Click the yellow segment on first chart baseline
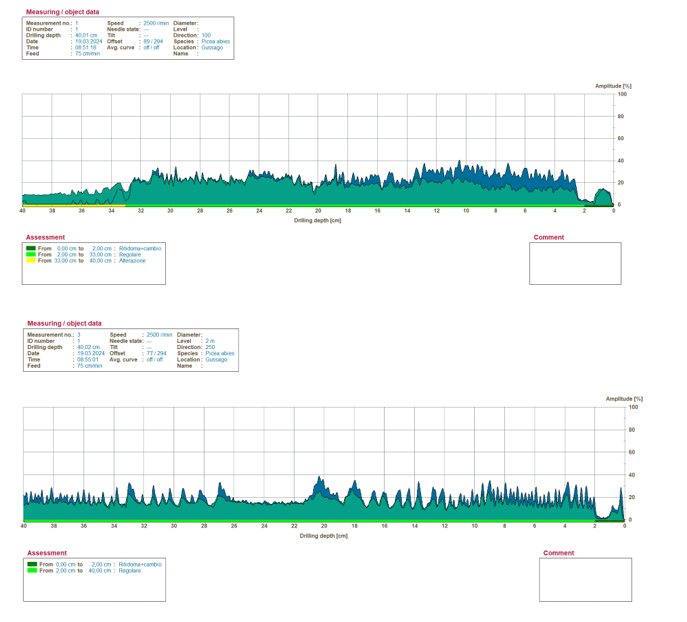 point(74,205)
